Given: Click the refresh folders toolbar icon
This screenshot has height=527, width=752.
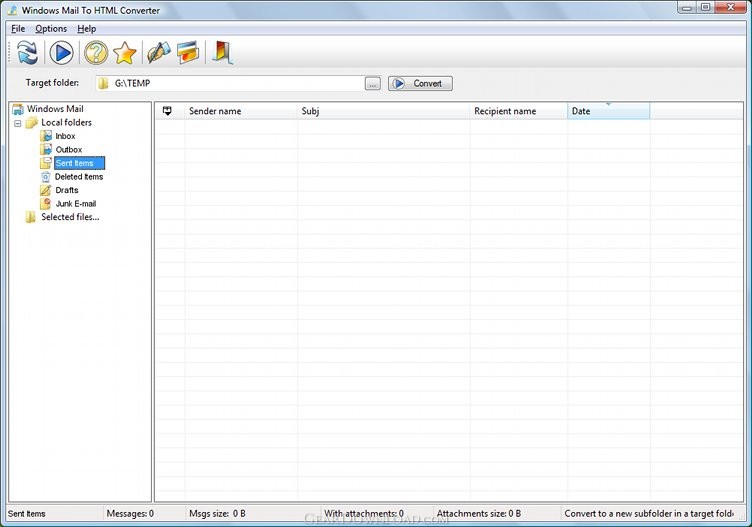Looking at the screenshot, I should tap(27, 52).
